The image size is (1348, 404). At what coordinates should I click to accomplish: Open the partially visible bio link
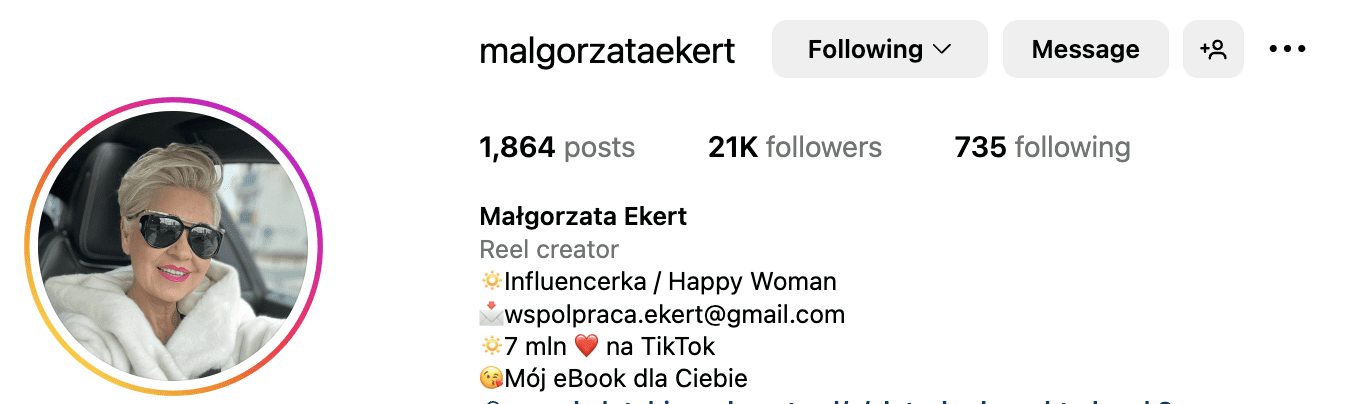(x=825, y=400)
